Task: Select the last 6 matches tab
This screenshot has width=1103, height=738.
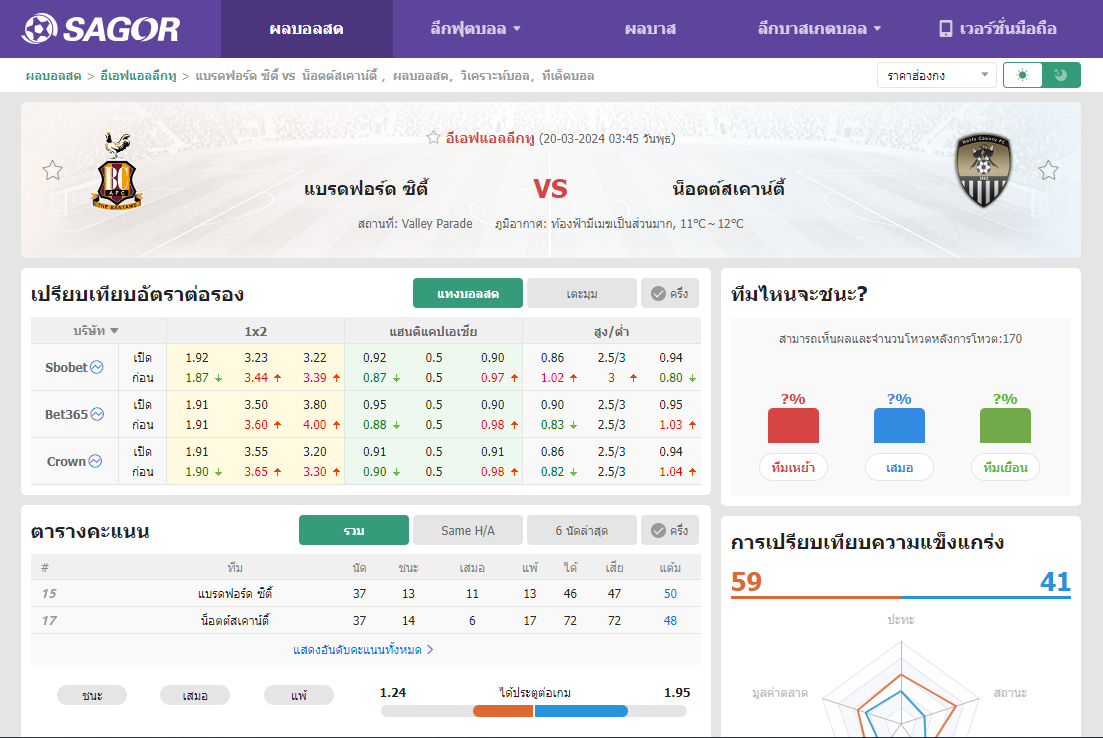Action: pos(582,530)
